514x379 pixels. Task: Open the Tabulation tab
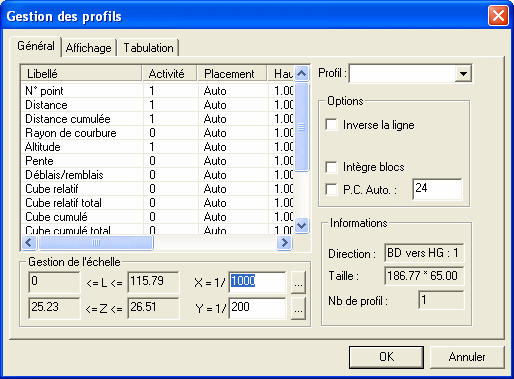[148, 48]
